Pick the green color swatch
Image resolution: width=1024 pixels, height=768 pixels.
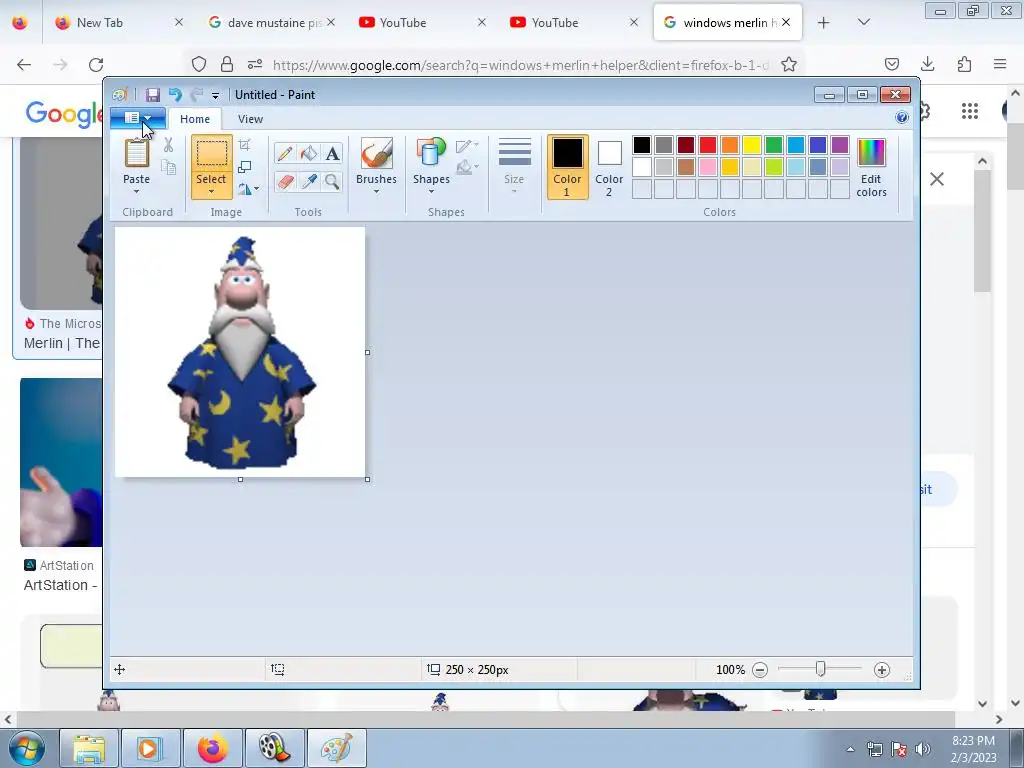[774, 144]
